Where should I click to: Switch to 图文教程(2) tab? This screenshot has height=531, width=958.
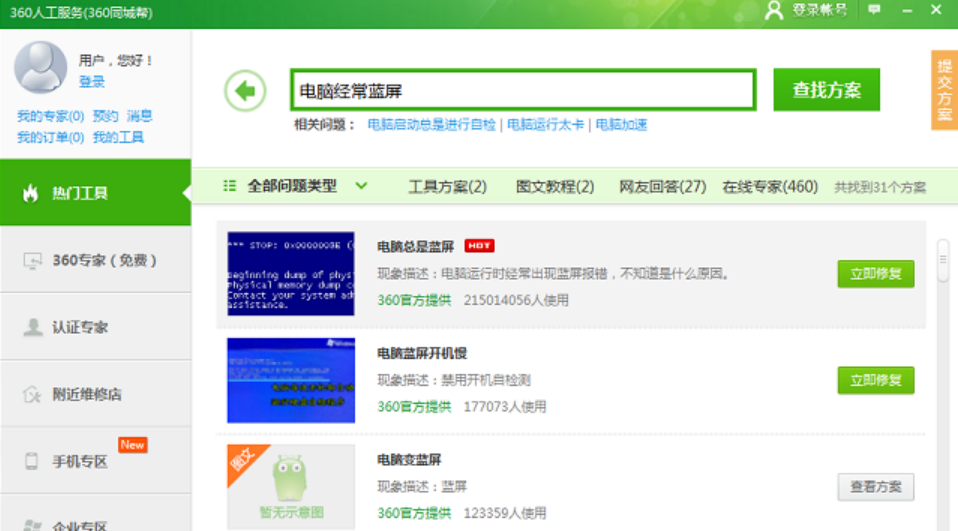[554, 187]
